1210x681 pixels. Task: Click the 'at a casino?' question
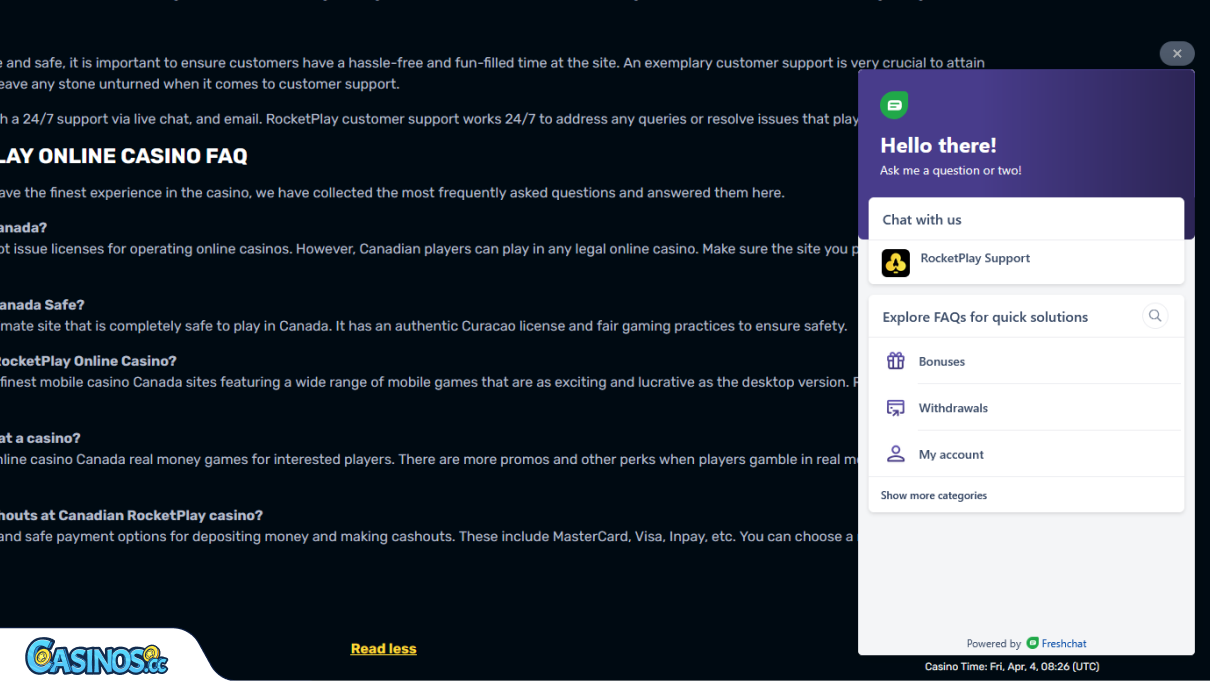point(40,438)
